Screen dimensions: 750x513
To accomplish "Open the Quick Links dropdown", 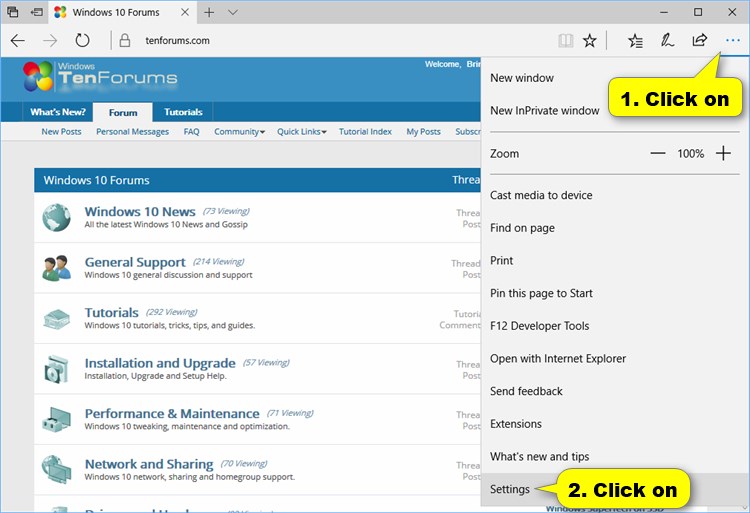I will point(301,132).
